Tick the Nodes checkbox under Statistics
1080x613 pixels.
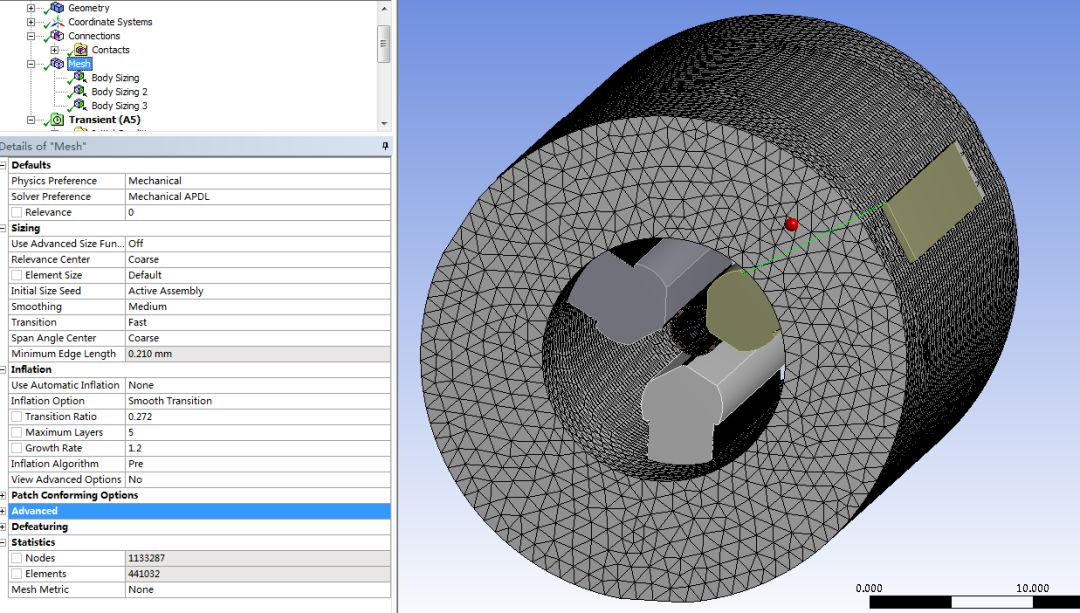tap(17, 558)
